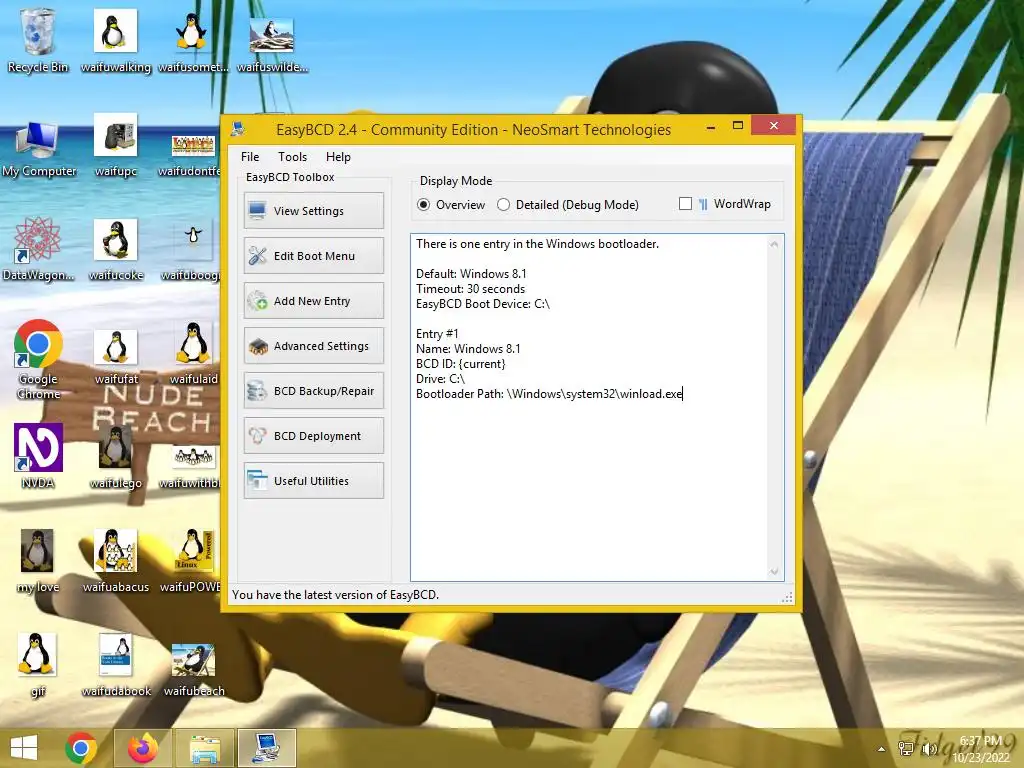Open BCD Deployment section
This screenshot has height=768, width=1024.
(x=313, y=436)
